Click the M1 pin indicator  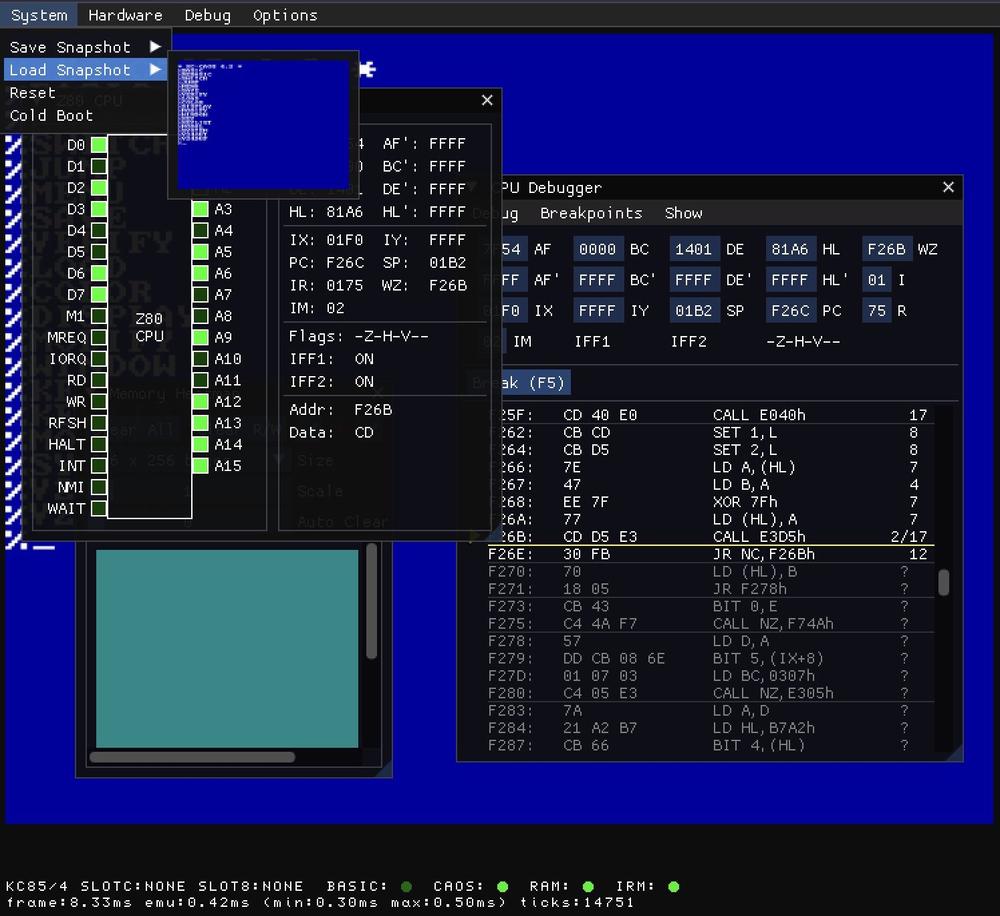pyautogui.click(x=99, y=316)
